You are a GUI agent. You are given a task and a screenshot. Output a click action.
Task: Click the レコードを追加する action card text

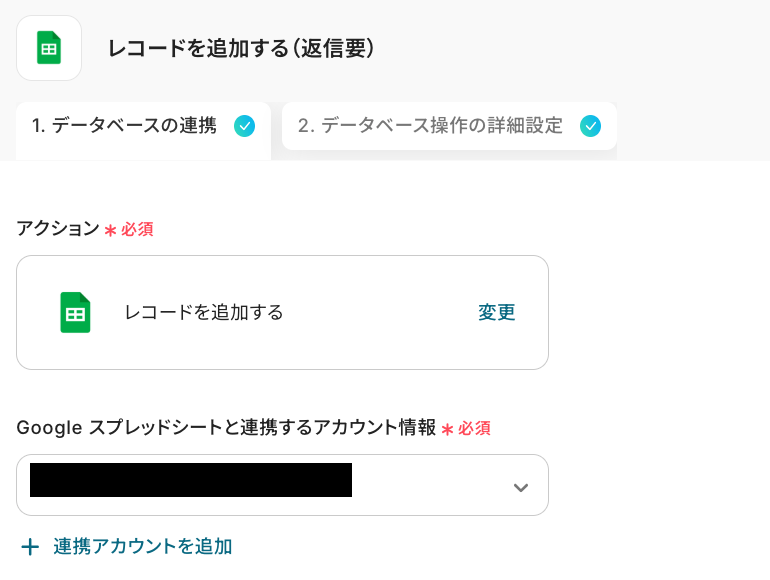click(204, 313)
